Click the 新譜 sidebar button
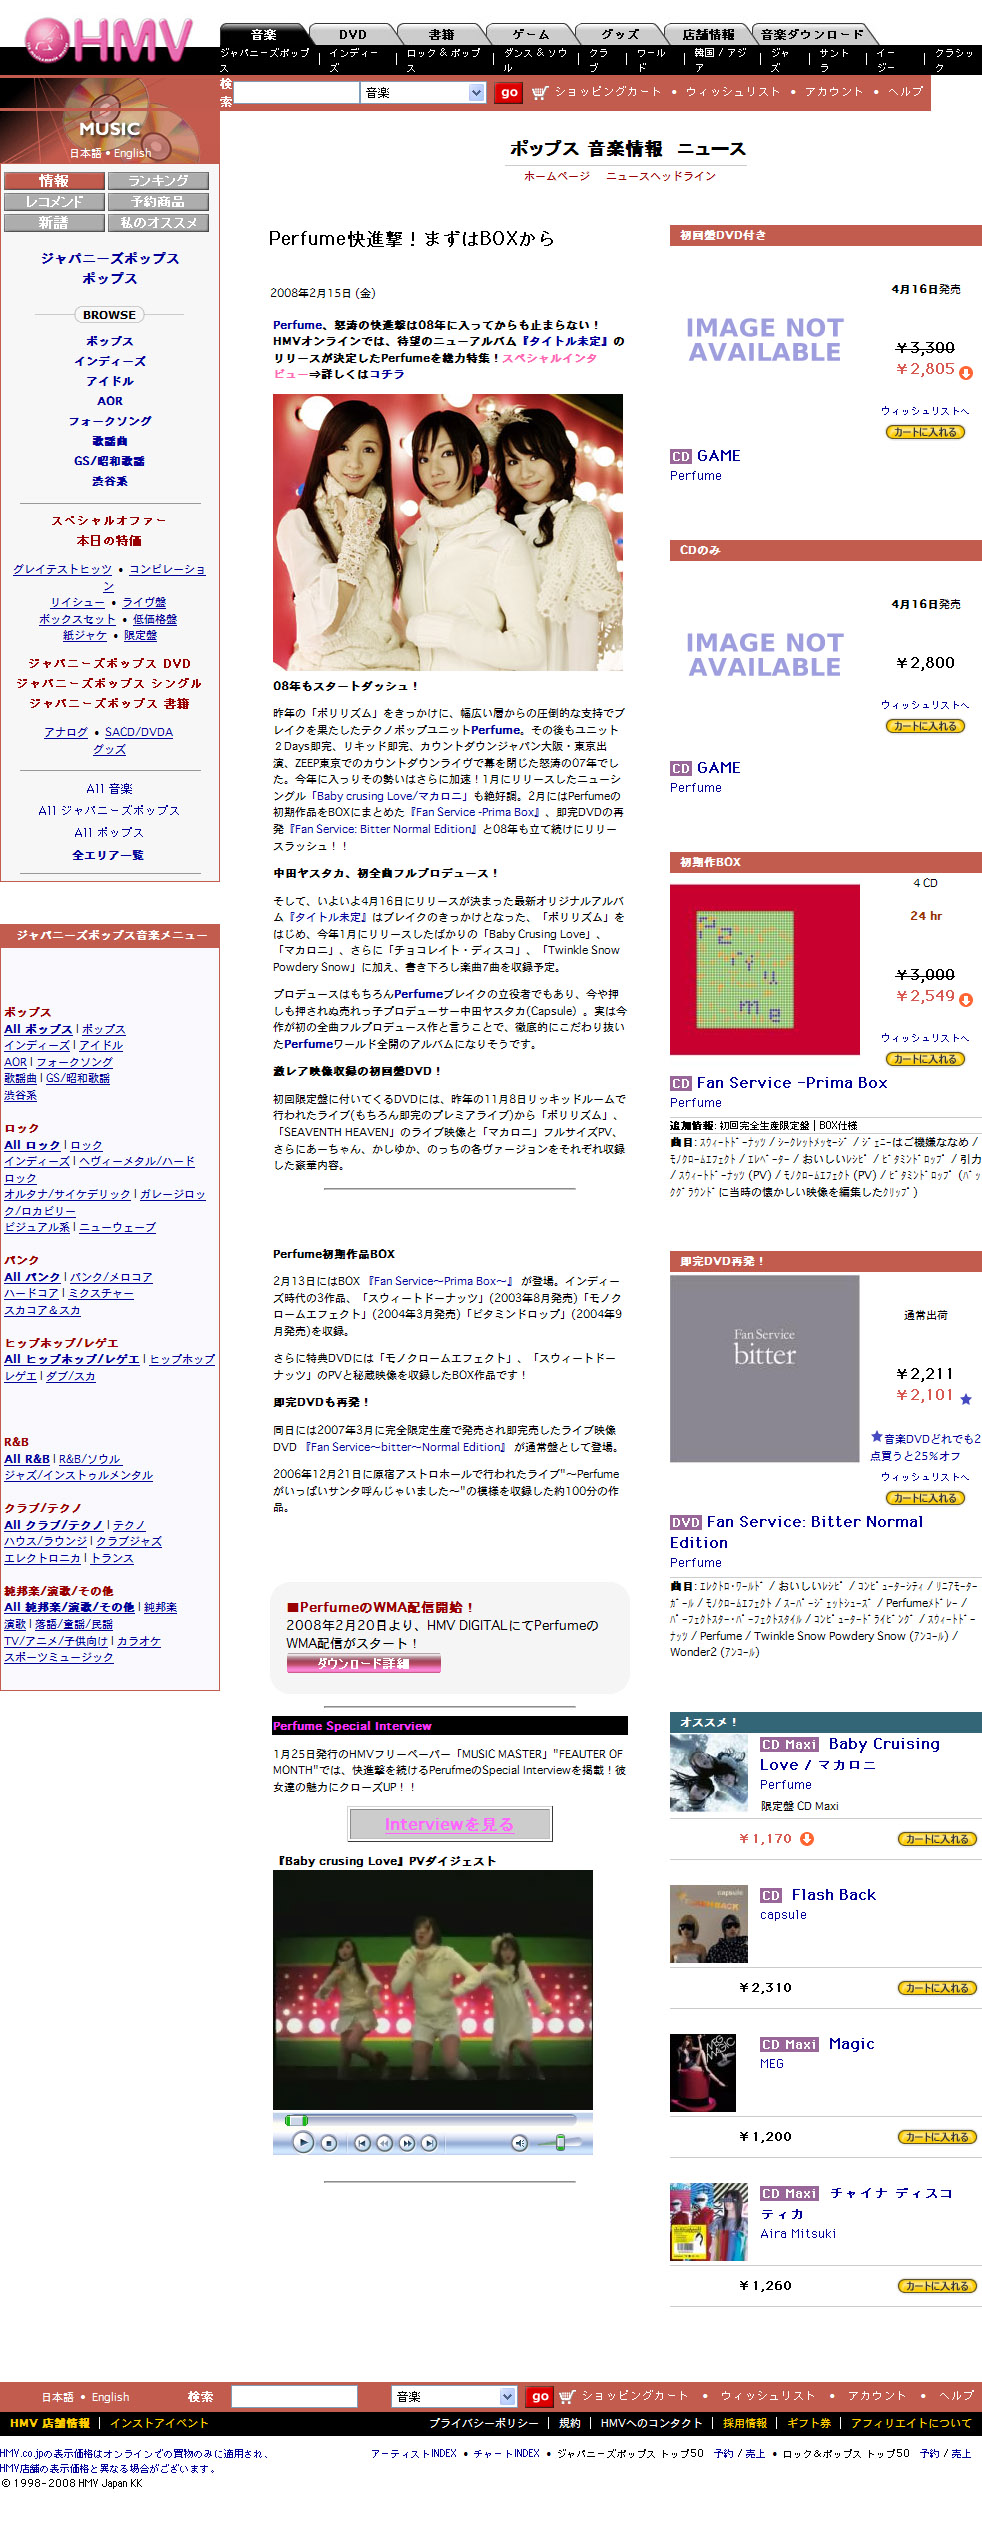Viewport: 982px width, 2522px height. point(54,223)
